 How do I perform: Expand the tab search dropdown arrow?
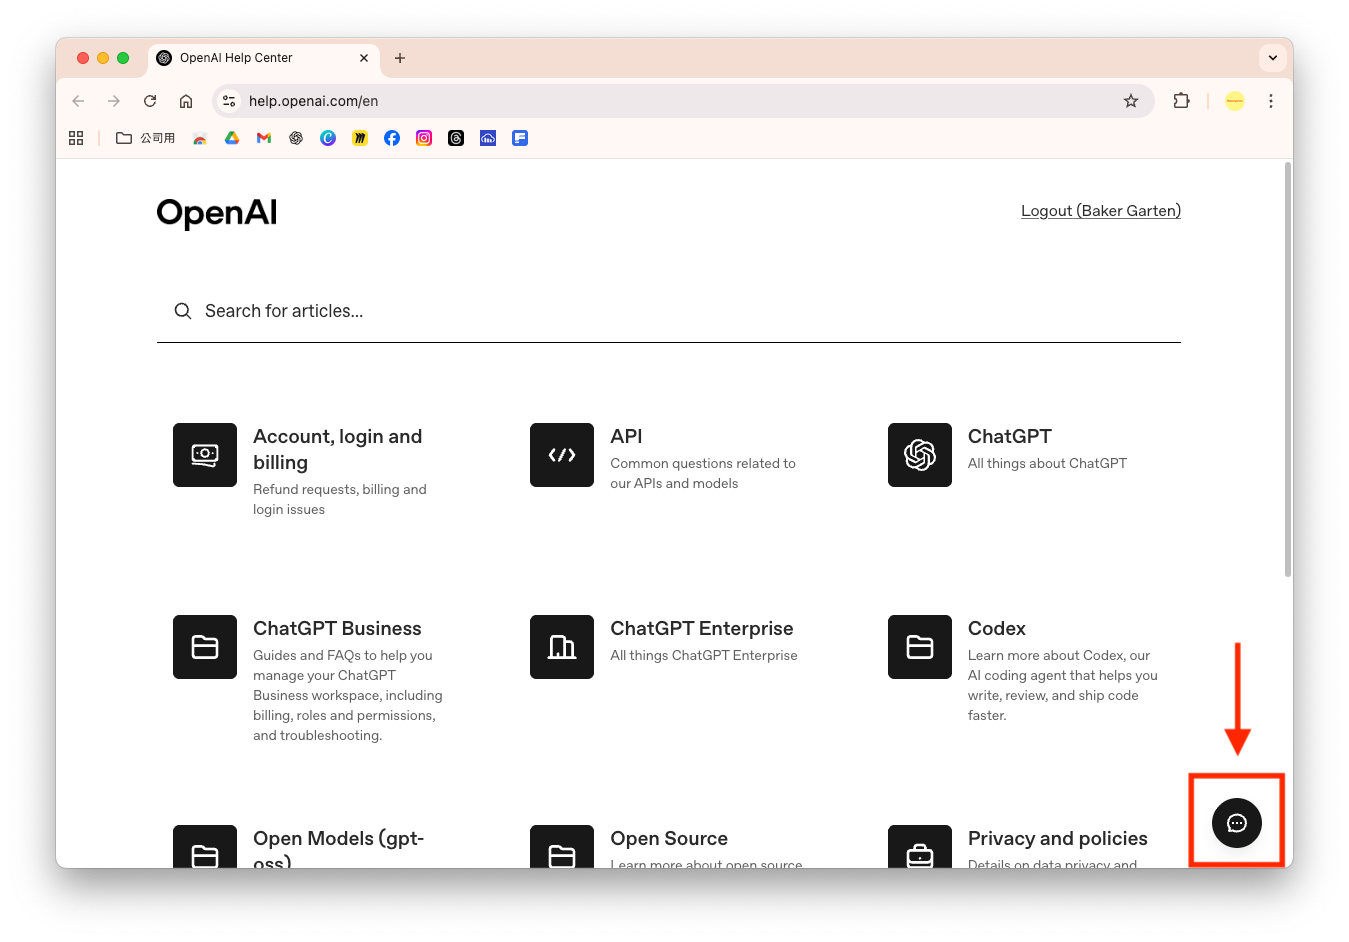1272,58
